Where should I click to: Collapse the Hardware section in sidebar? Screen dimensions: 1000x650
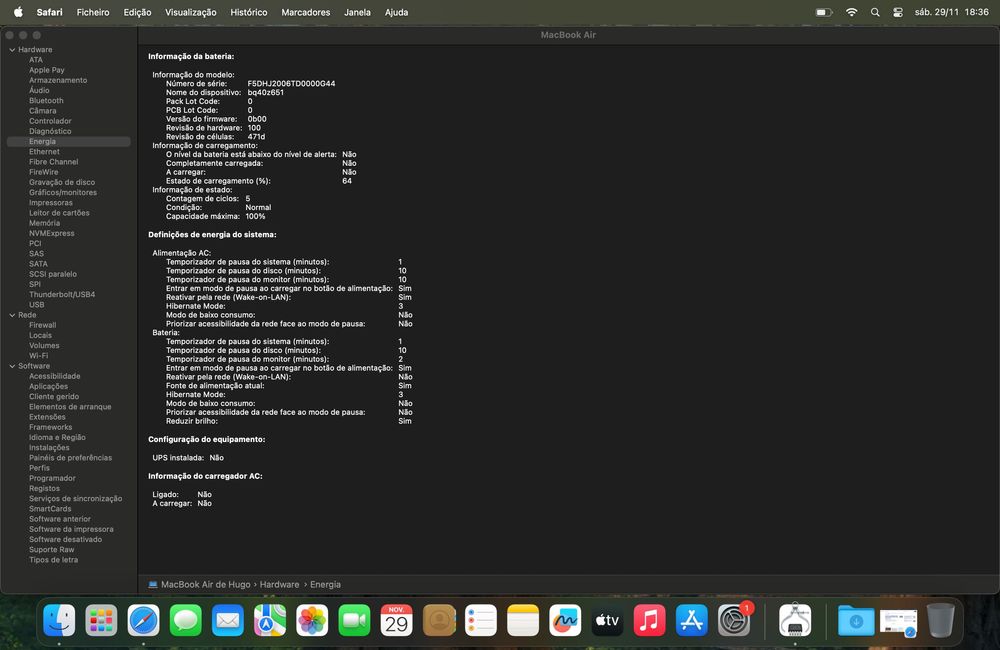(x=12, y=50)
